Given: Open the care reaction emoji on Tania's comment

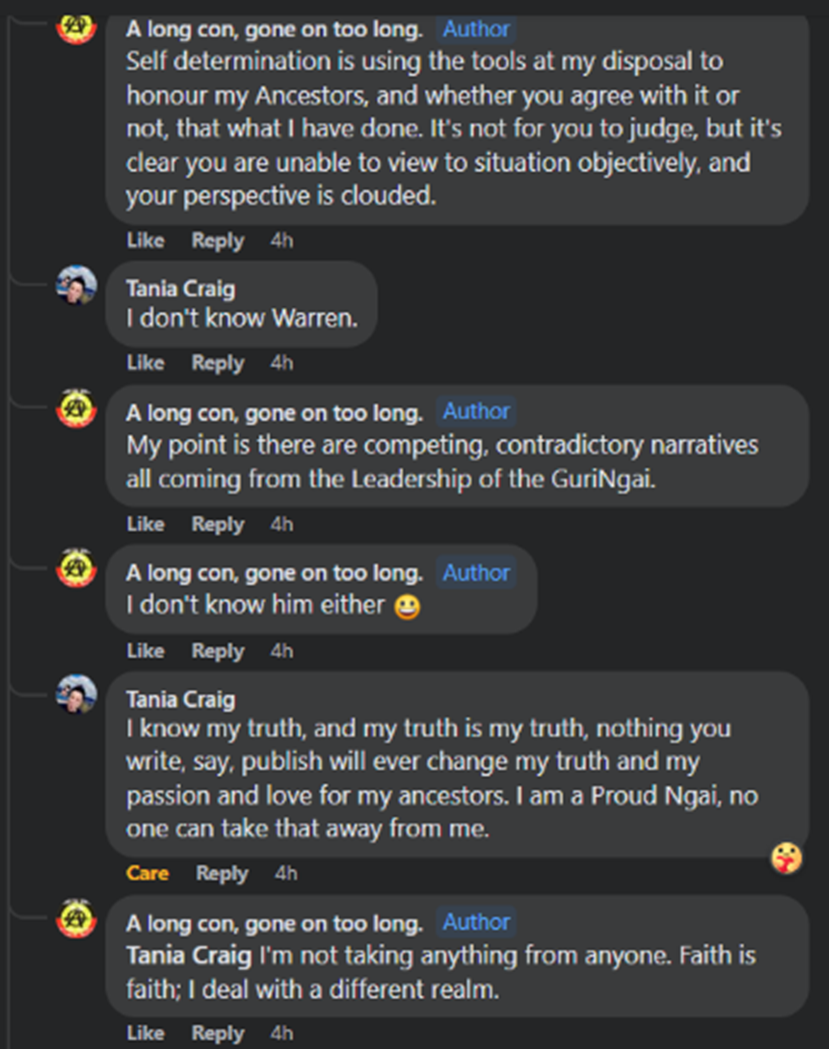Looking at the screenshot, I should click(x=786, y=857).
